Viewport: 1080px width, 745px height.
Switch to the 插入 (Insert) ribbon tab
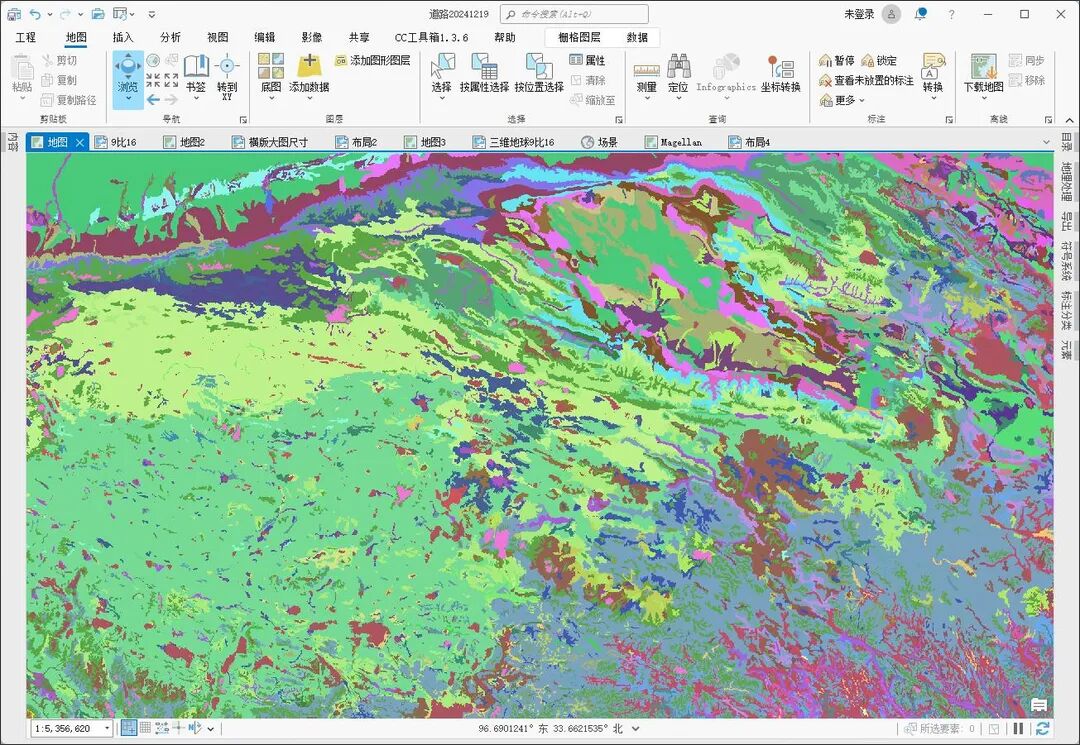pyautogui.click(x=123, y=37)
